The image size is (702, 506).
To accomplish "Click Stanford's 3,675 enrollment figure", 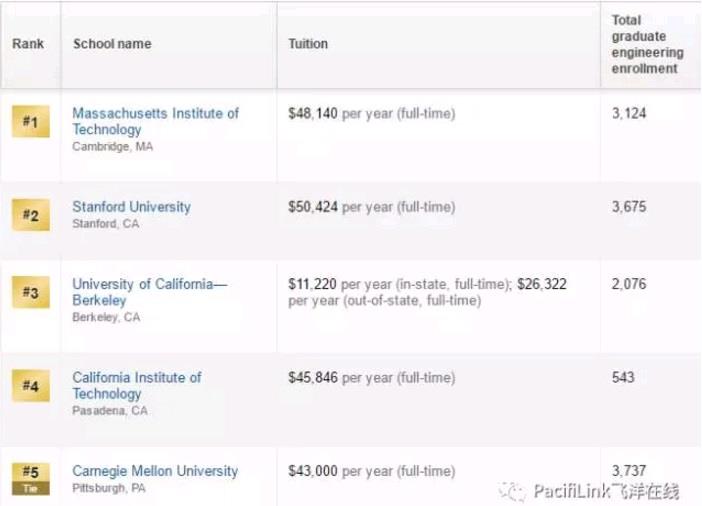I will [628, 207].
